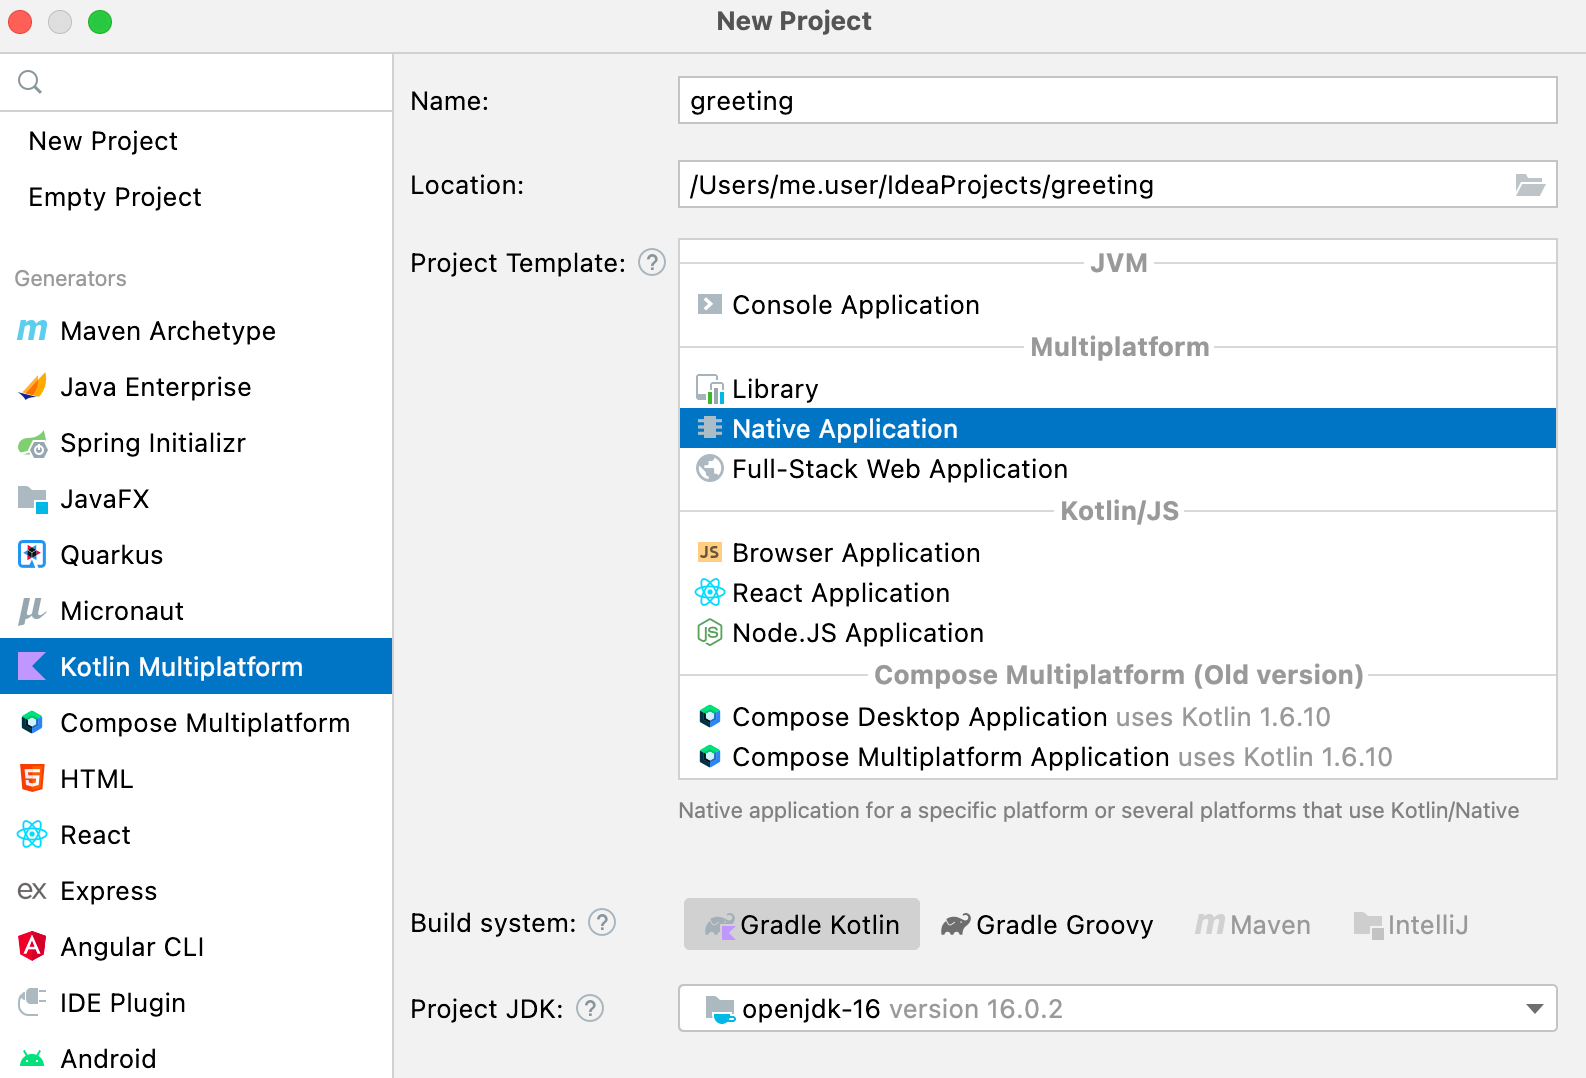
Task: Click the Java Enterprise icon
Action: pos(32,386)
